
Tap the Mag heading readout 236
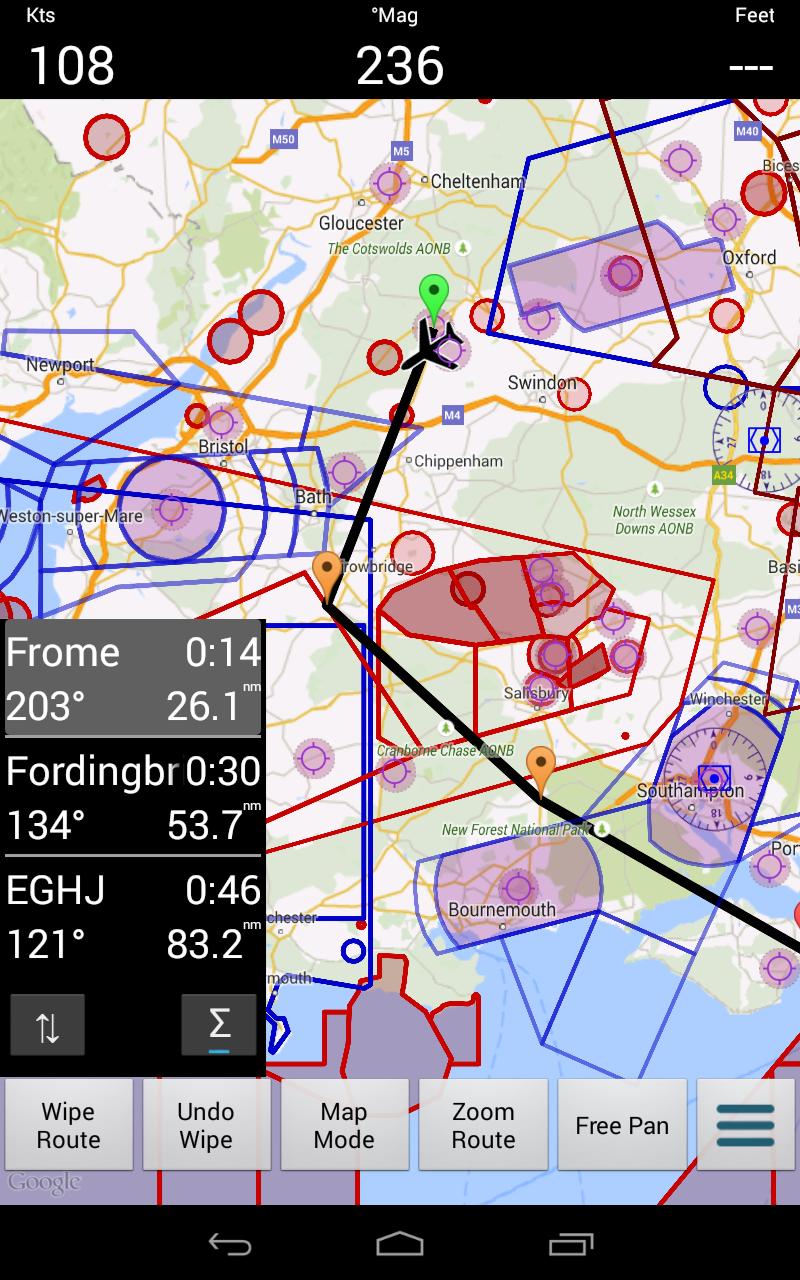click(399, 66)
